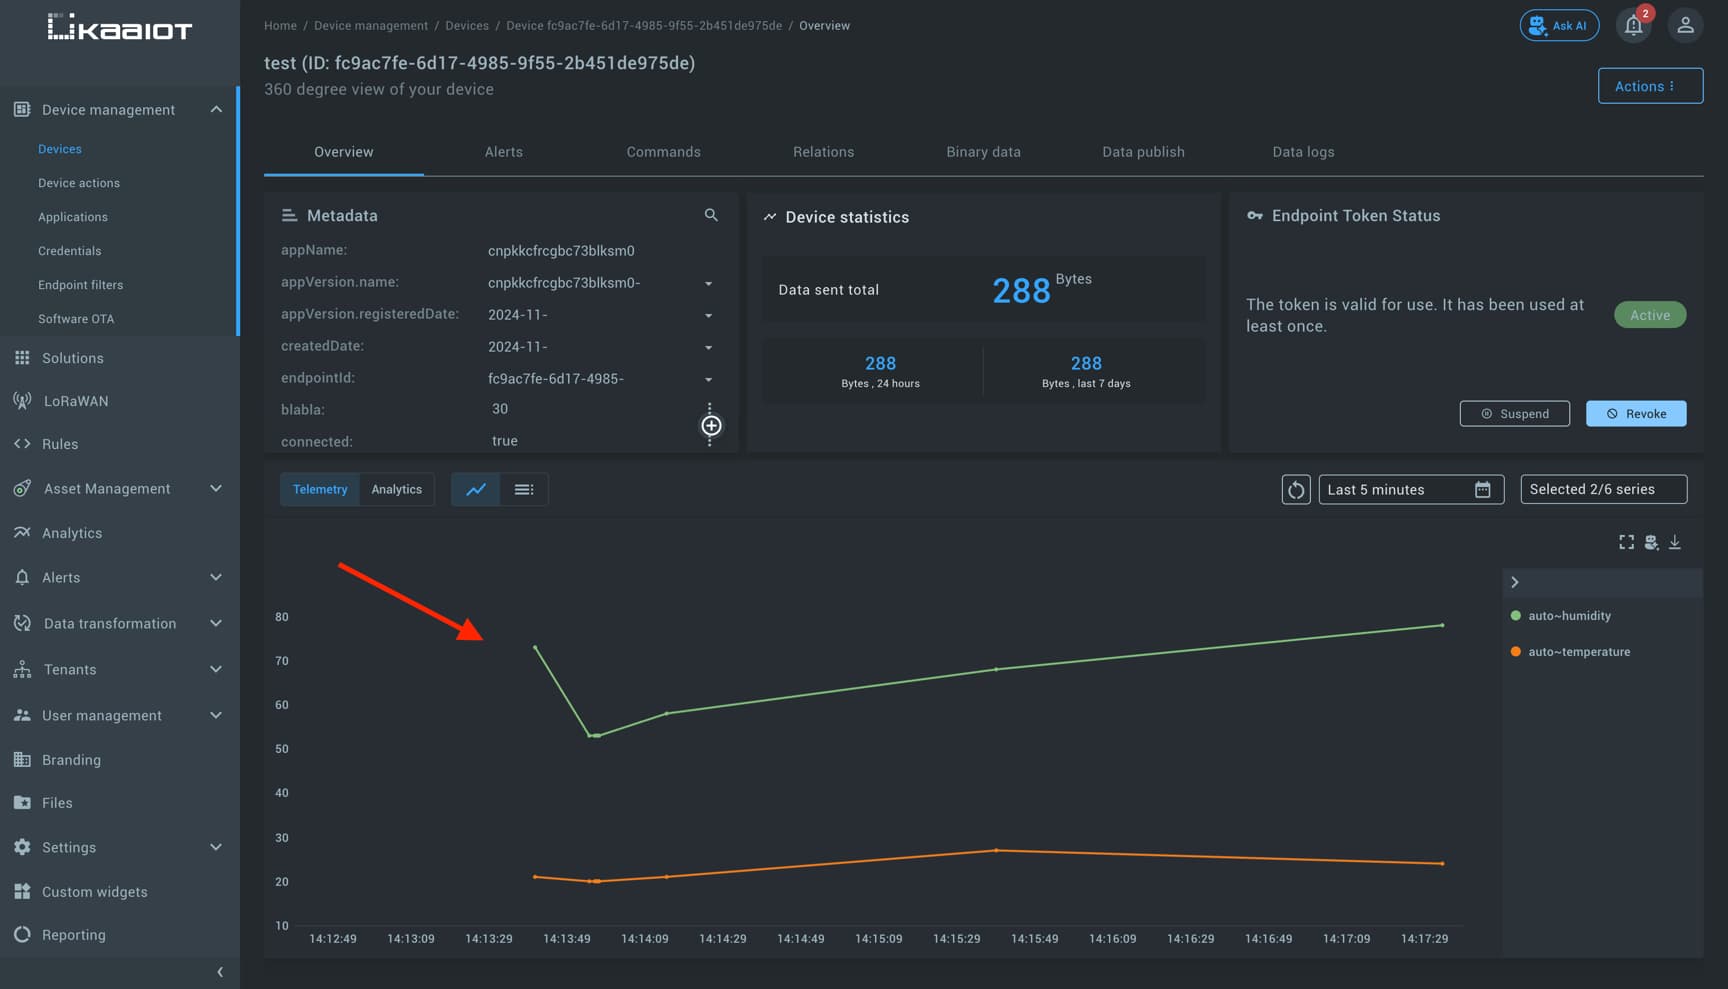Collapse the left sidebar
Image resolution: width=1728 pixels, height=989 pixels.
[220, 972]
